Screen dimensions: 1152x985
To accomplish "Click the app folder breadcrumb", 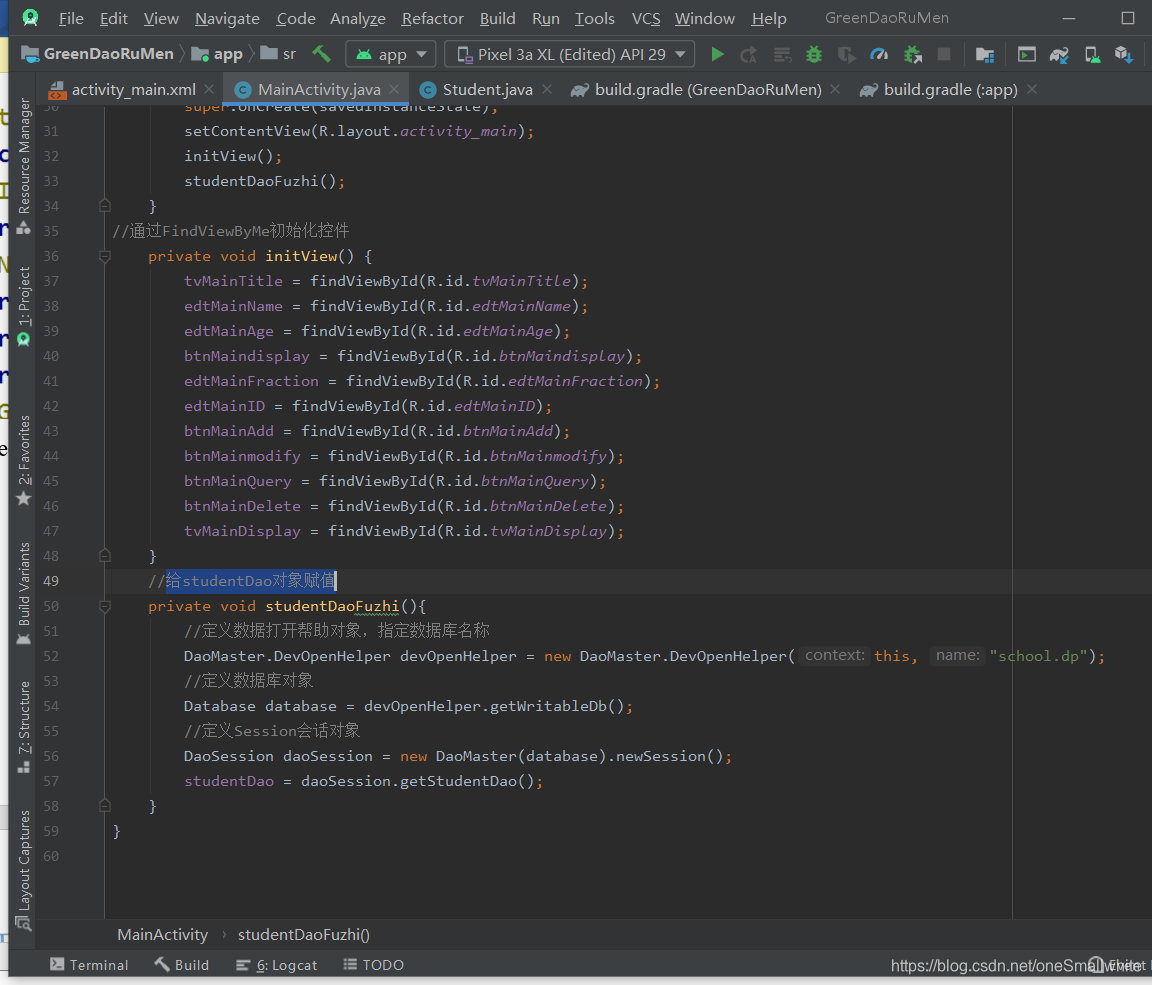I will tap(217, 54).
